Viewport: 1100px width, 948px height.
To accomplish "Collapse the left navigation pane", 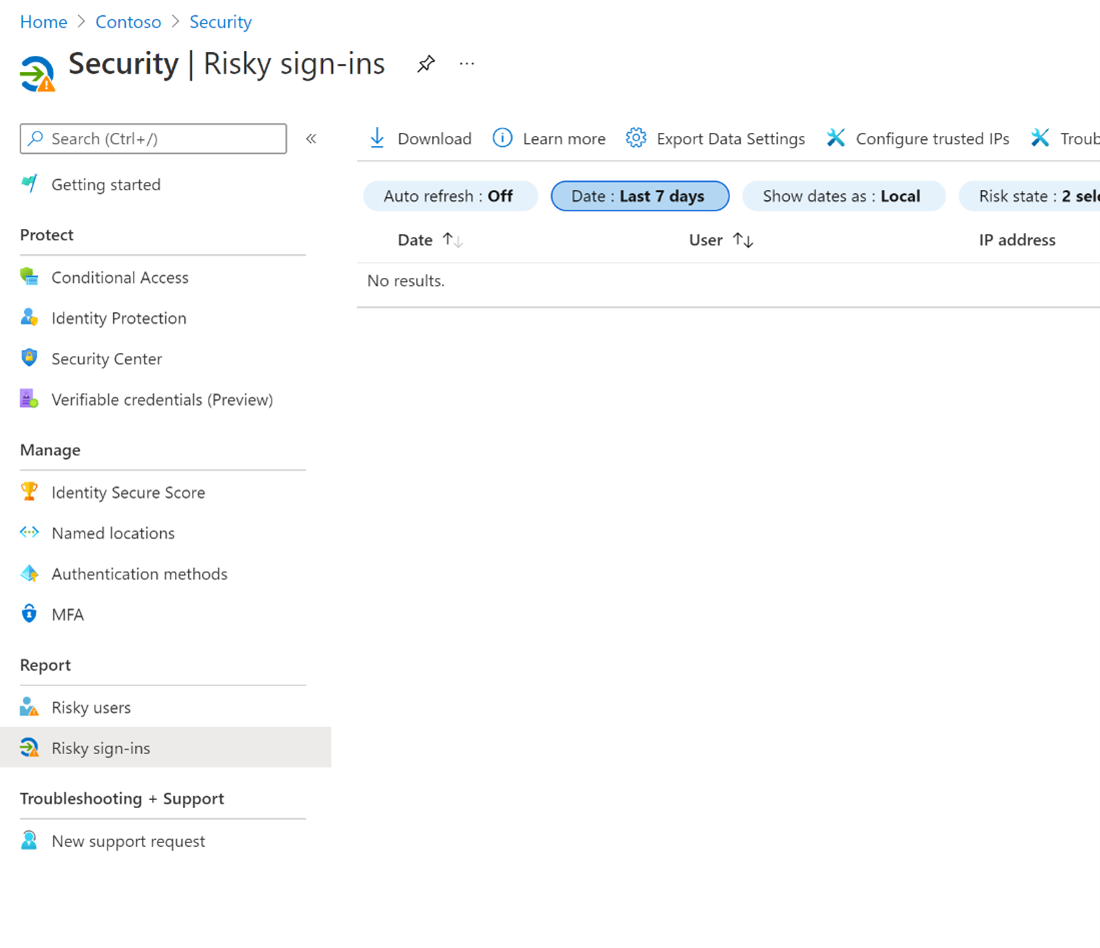I will coord(311,138).
